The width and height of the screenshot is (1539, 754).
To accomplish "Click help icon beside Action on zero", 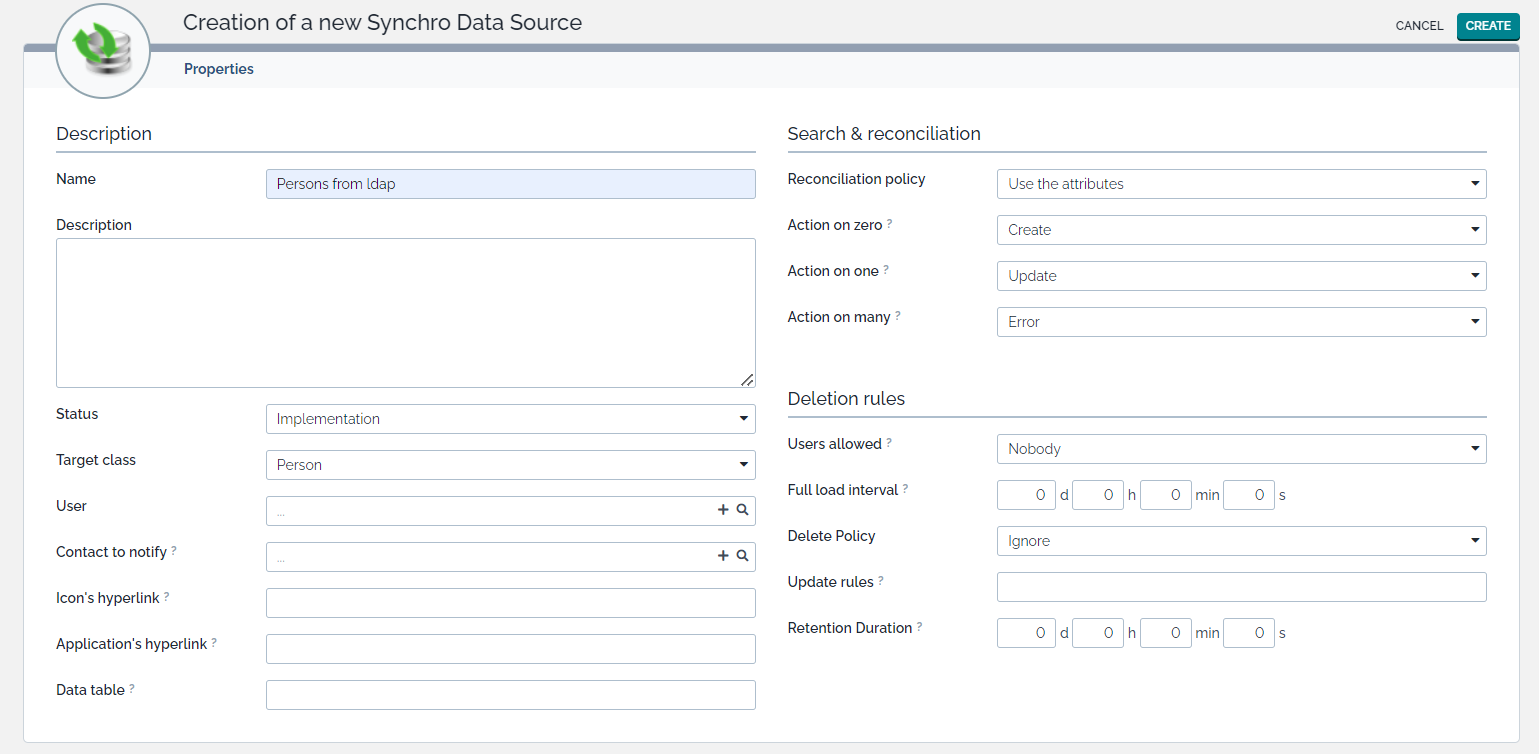I will pos(889,224).
